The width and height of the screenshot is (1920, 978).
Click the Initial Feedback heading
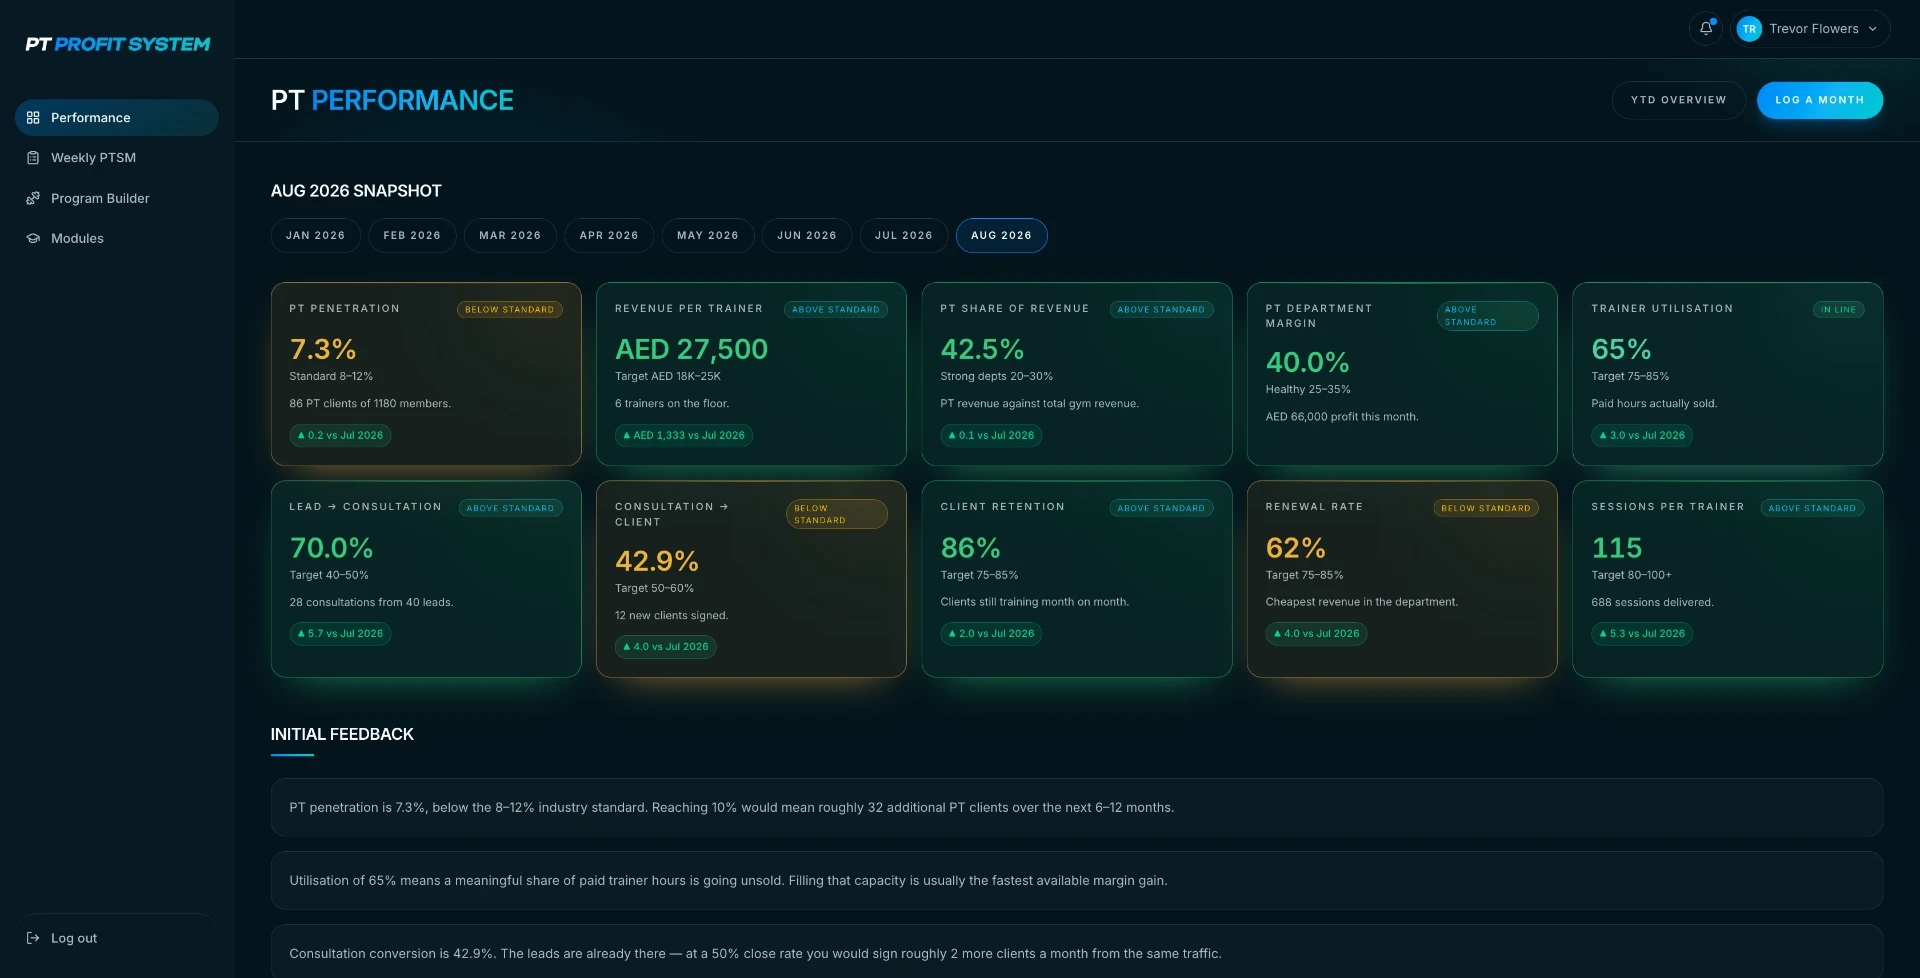click(342, 734)
